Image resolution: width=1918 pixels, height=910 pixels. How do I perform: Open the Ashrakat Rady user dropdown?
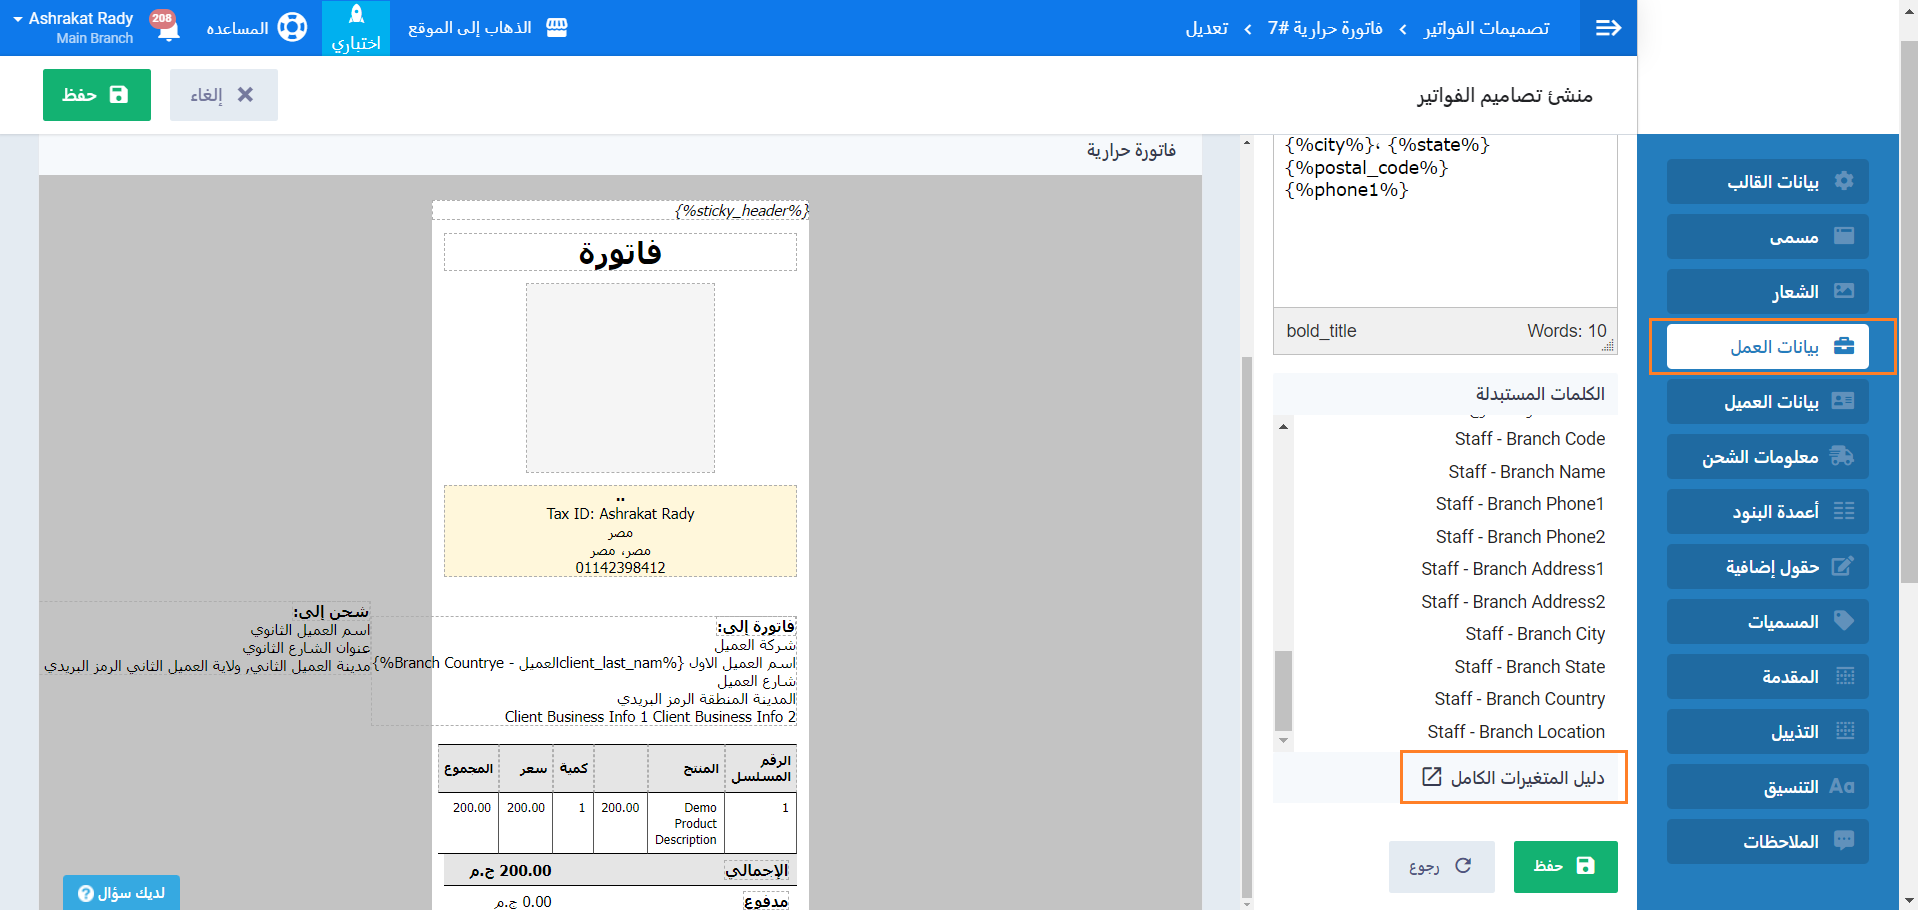(74, 28)
